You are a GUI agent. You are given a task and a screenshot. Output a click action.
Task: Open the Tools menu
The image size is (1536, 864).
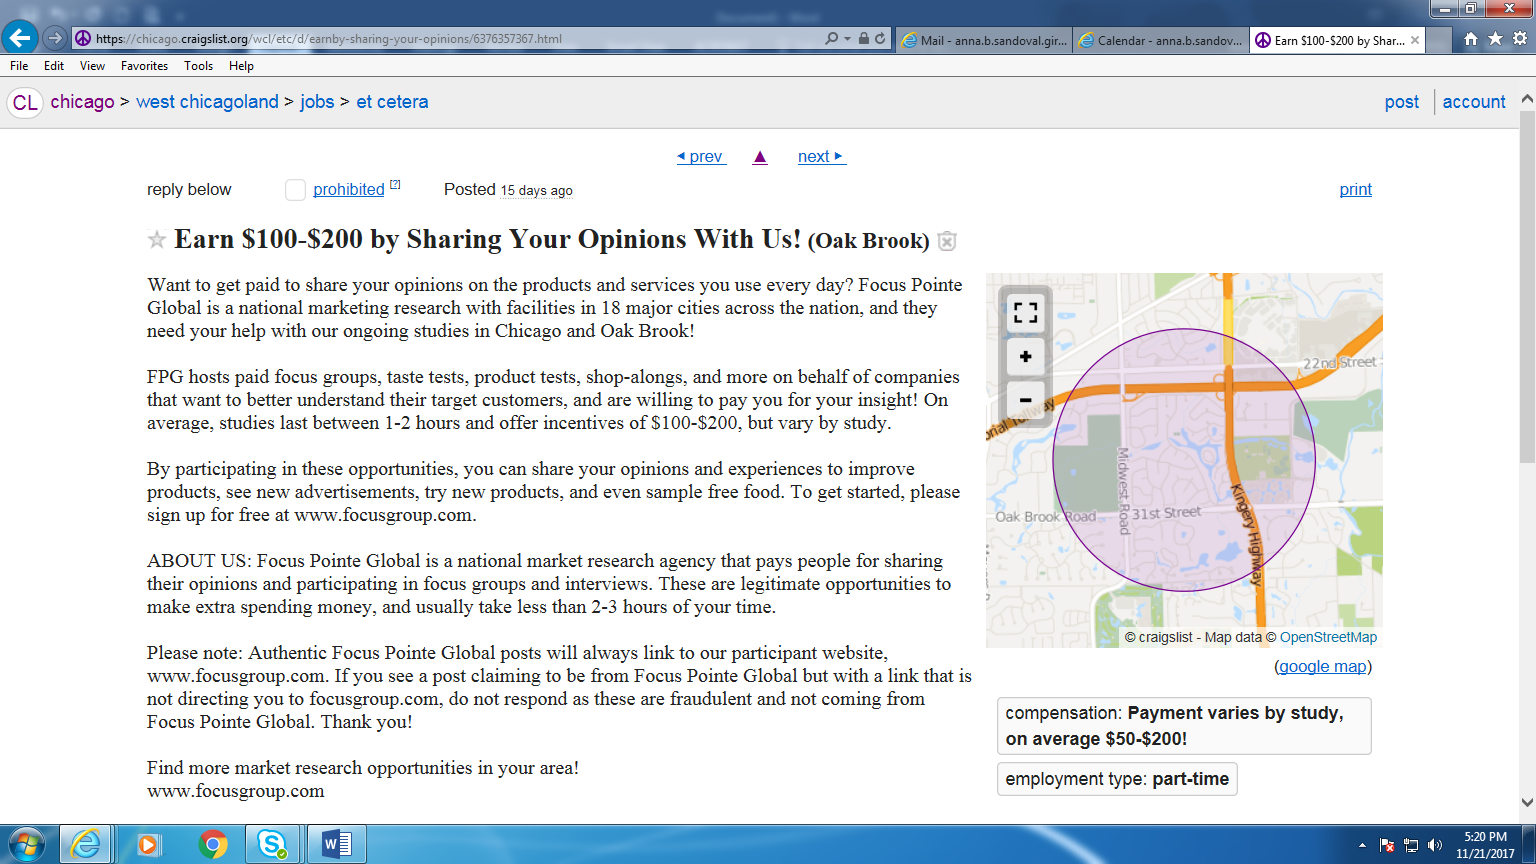tap(198, 66)
